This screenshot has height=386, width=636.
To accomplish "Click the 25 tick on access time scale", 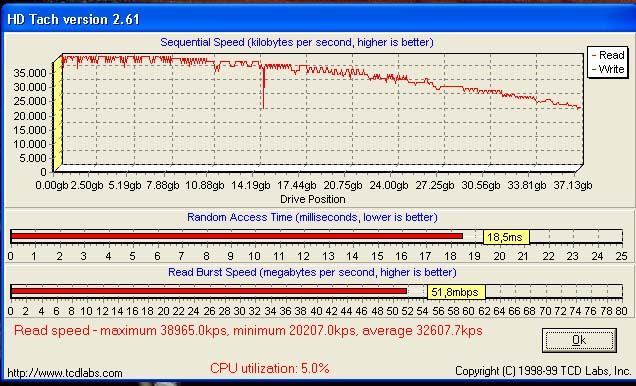I will [621, 256].
